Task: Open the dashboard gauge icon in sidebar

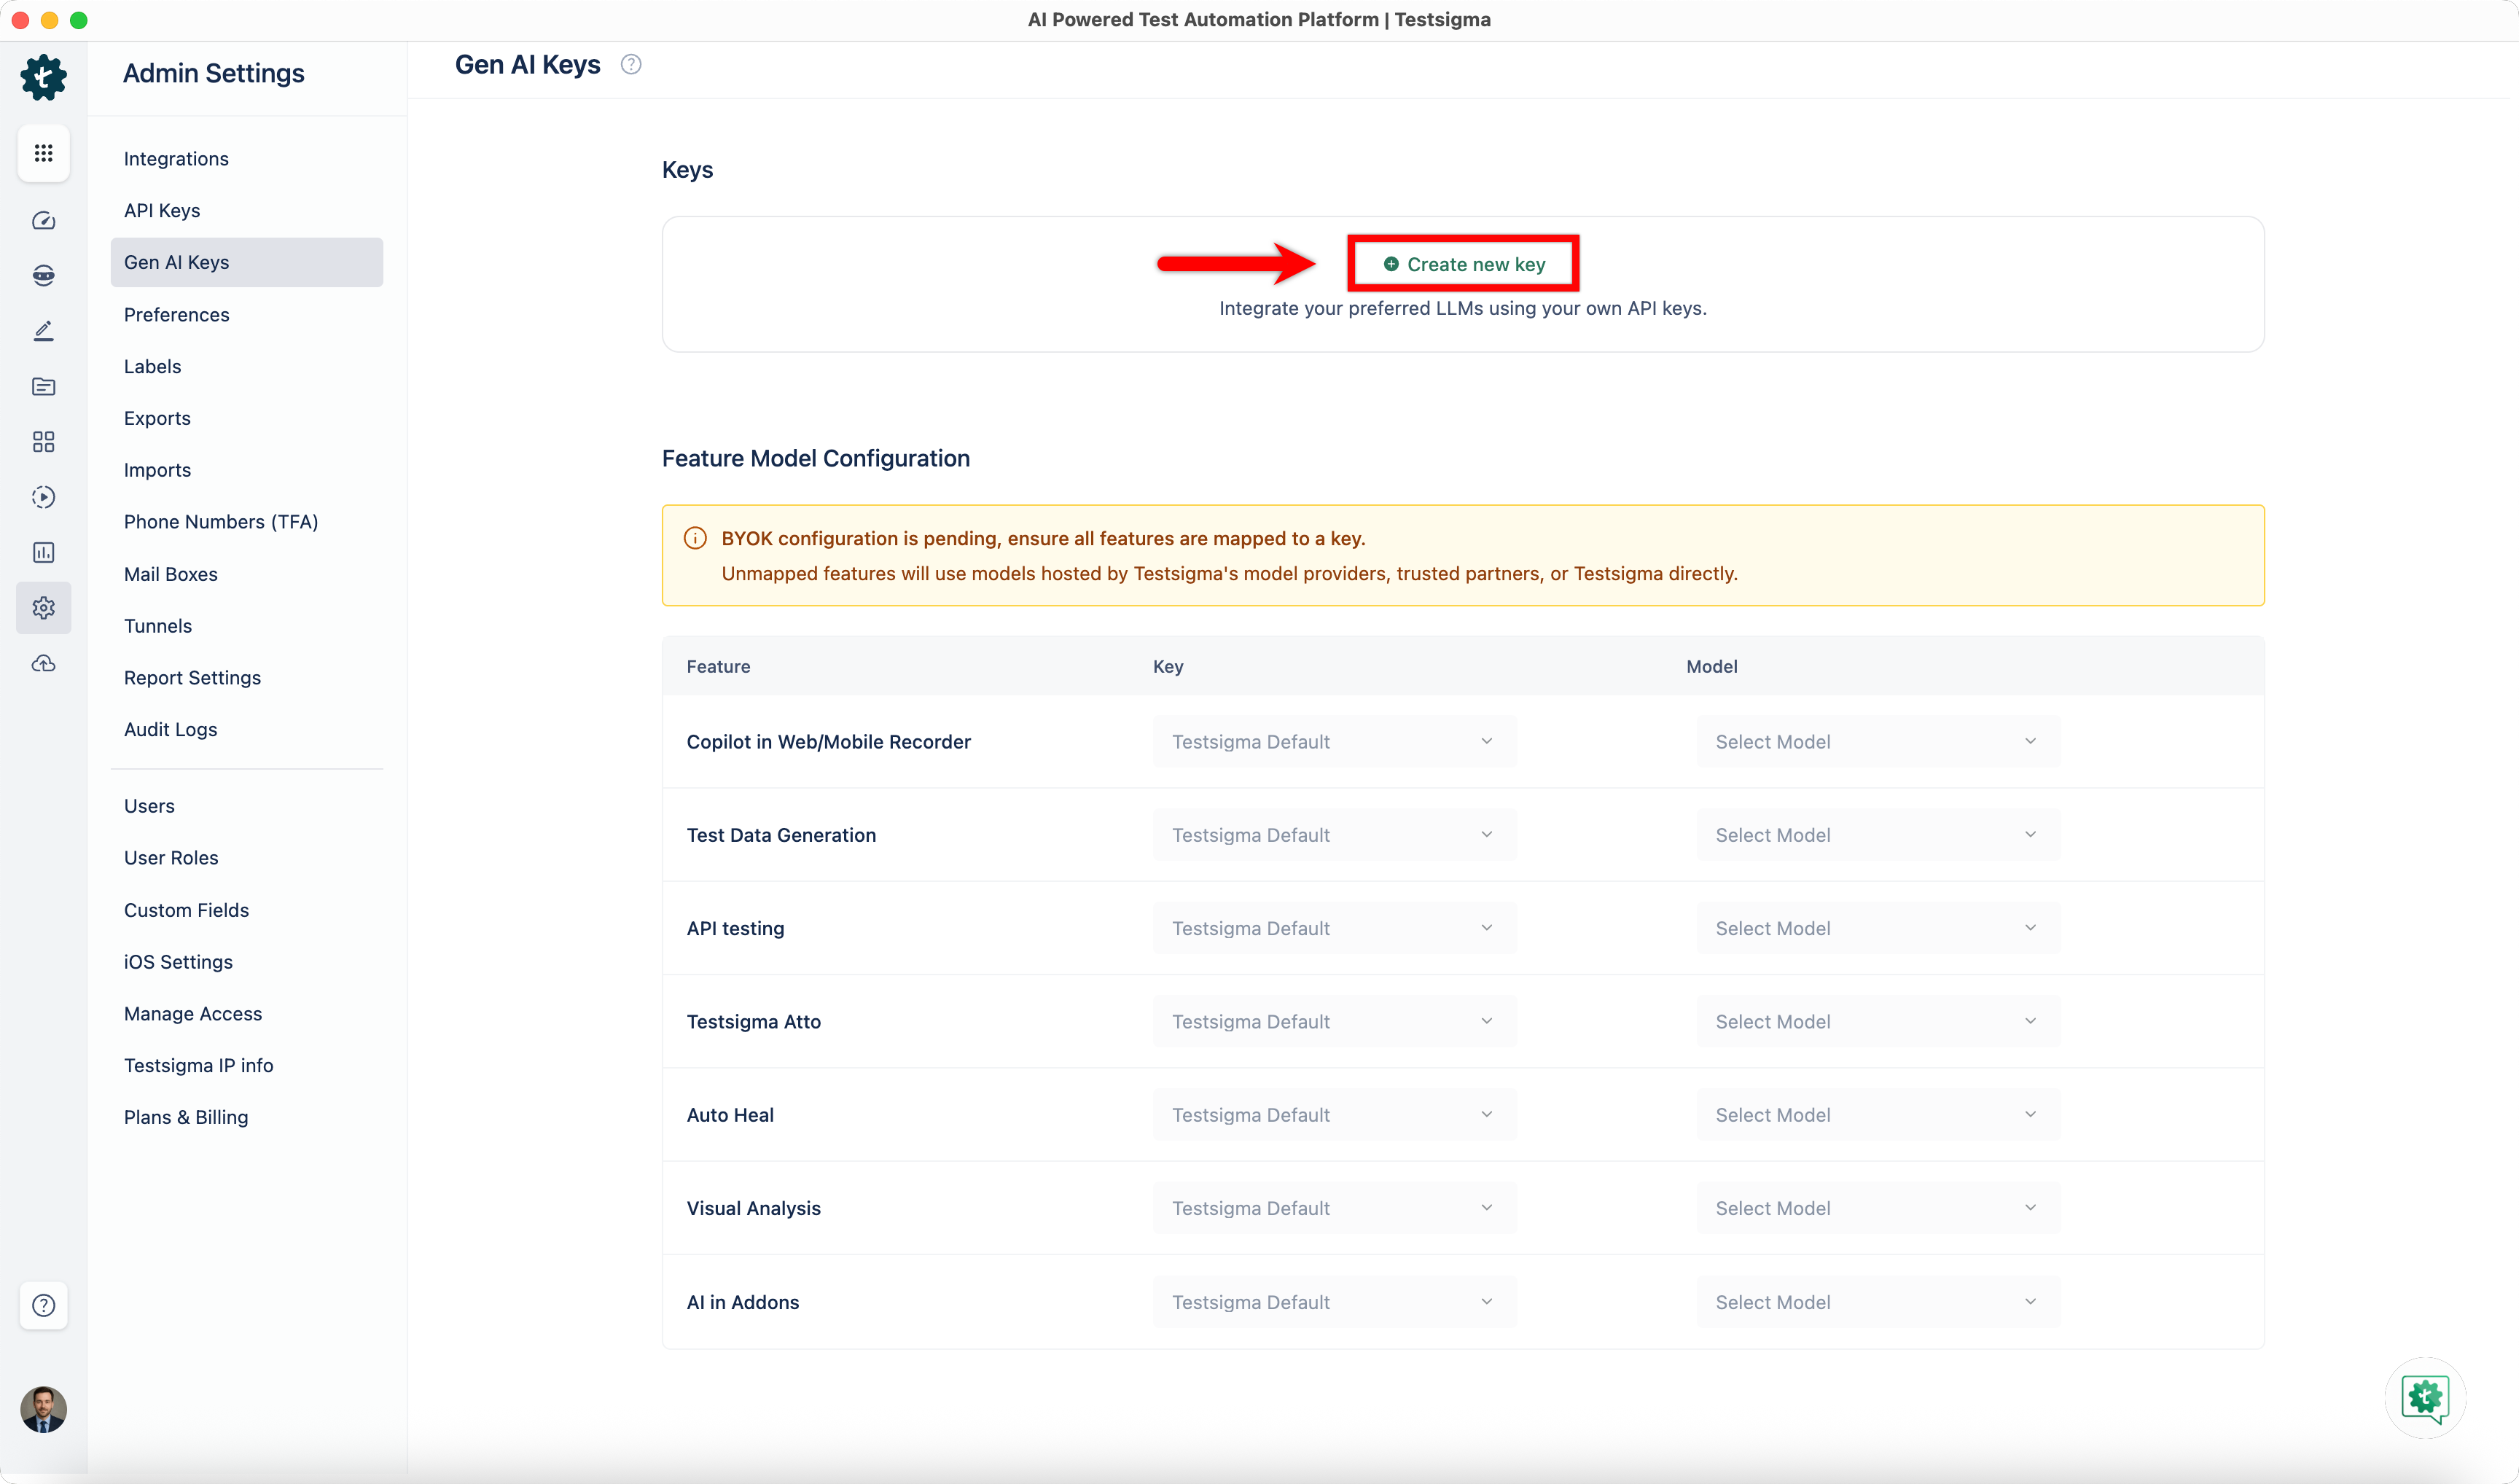Action: (43, 221)
